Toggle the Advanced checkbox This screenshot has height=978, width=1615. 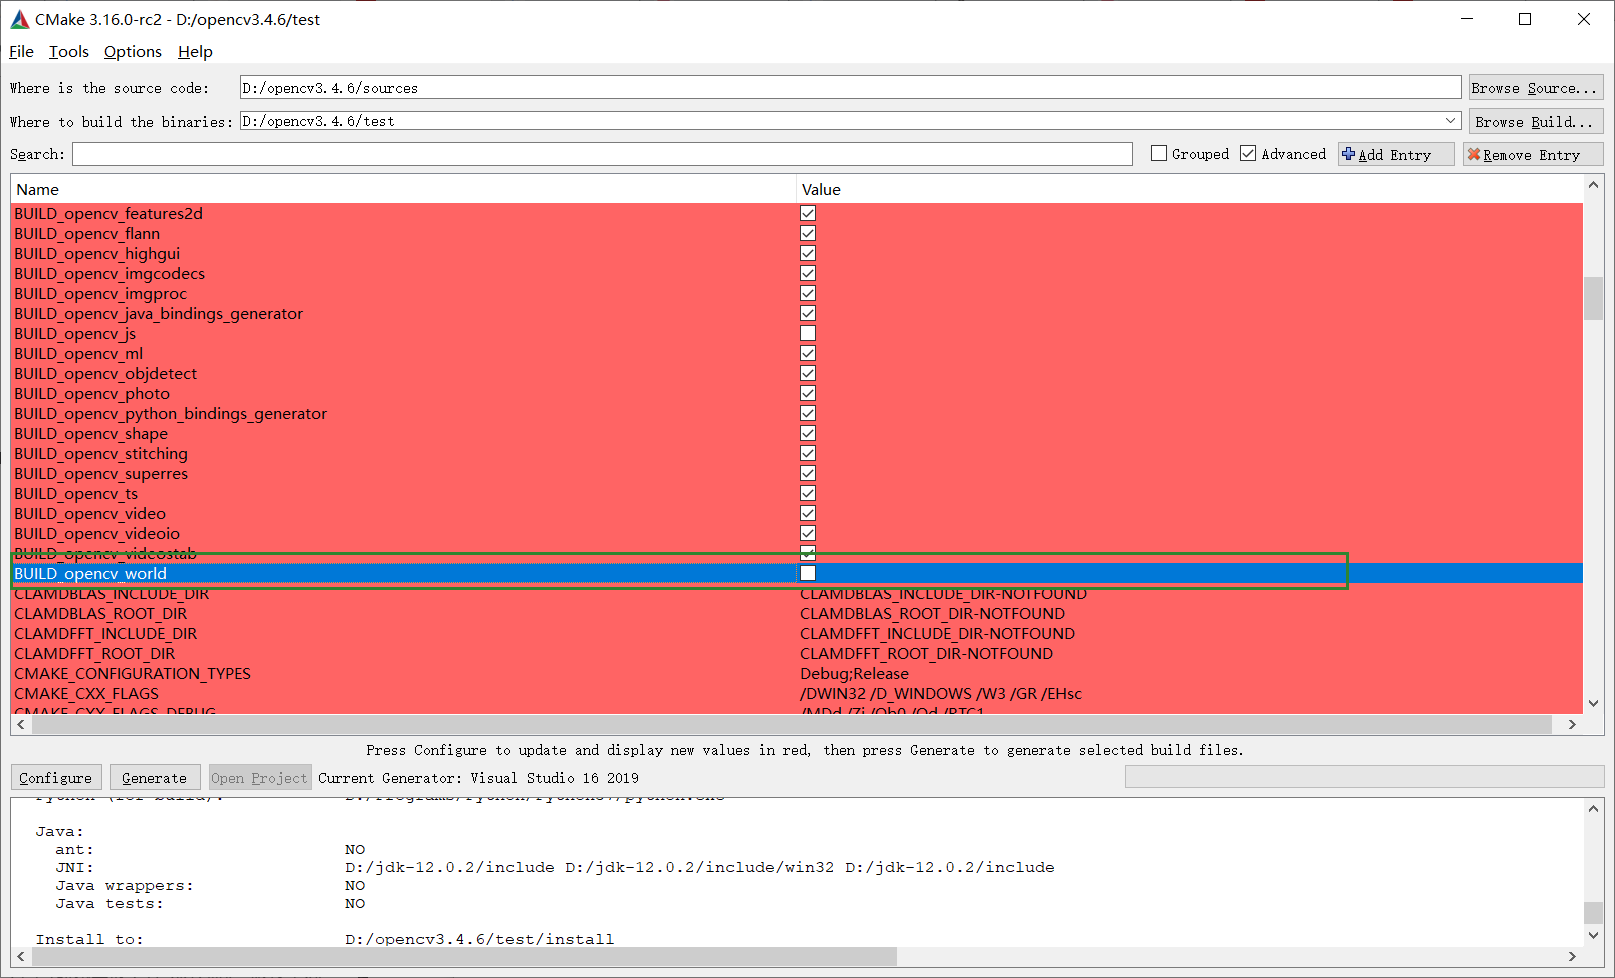click(x=1248, y=153)
